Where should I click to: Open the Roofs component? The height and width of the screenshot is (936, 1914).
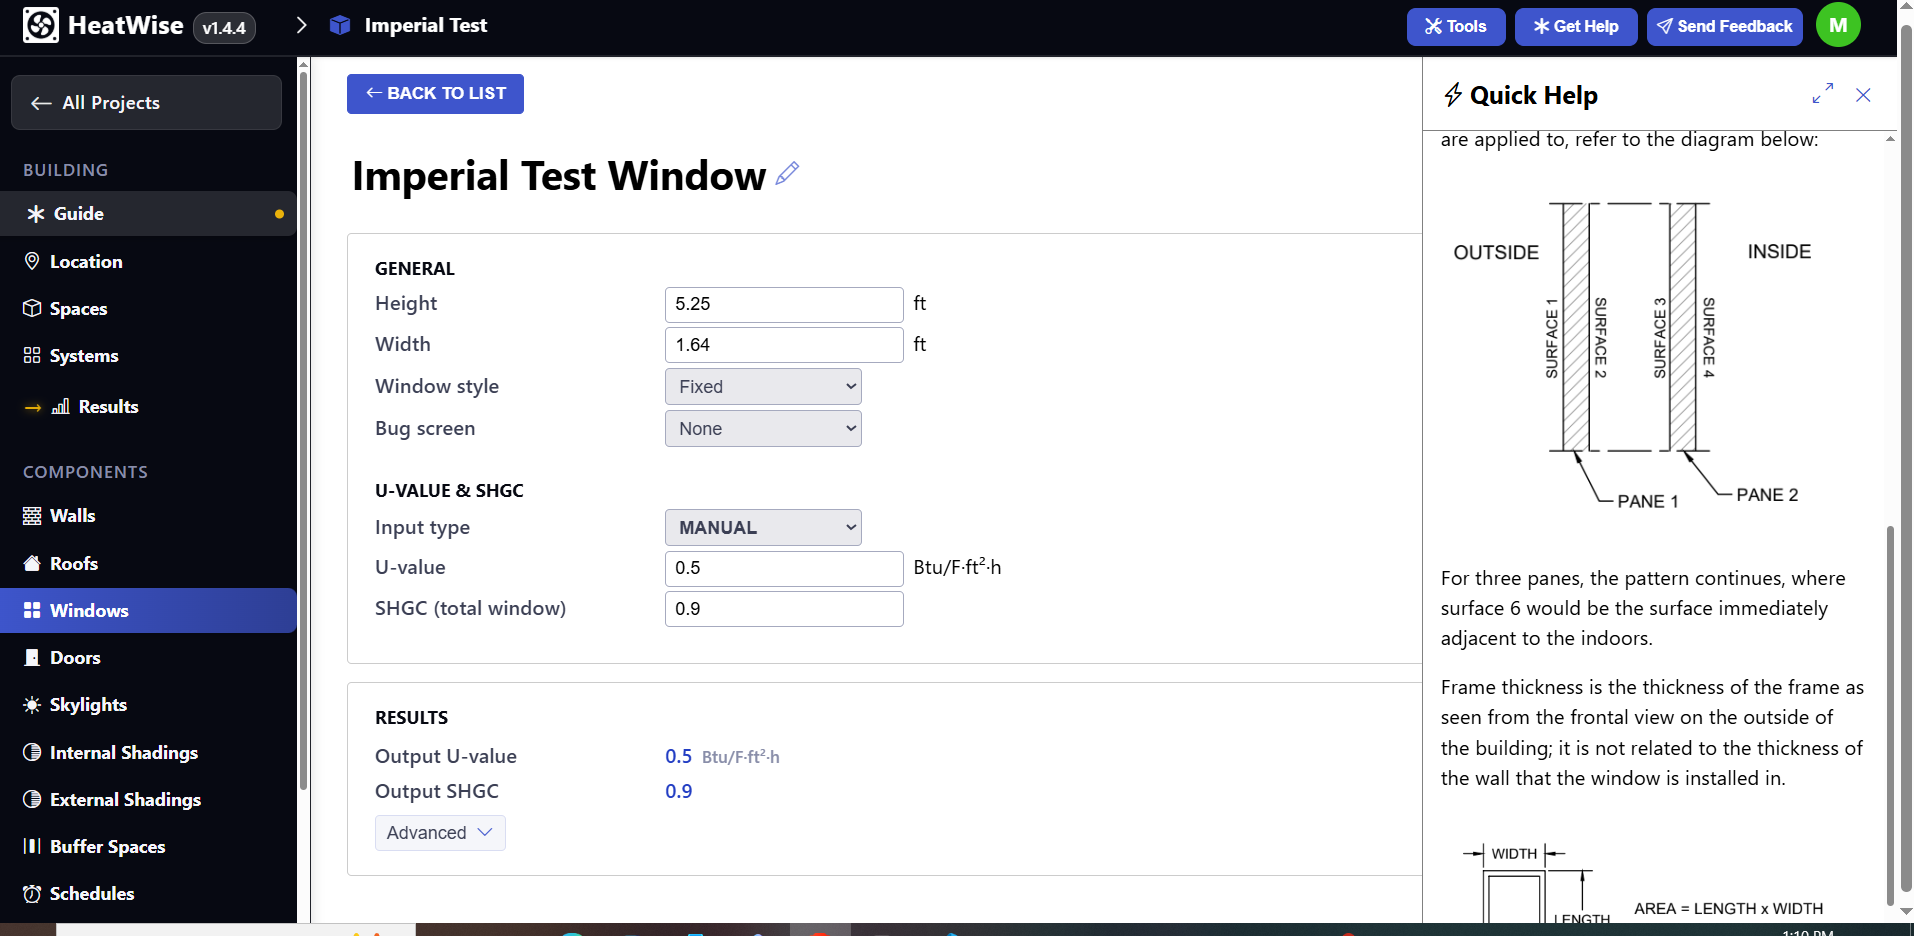coord(73,563)
